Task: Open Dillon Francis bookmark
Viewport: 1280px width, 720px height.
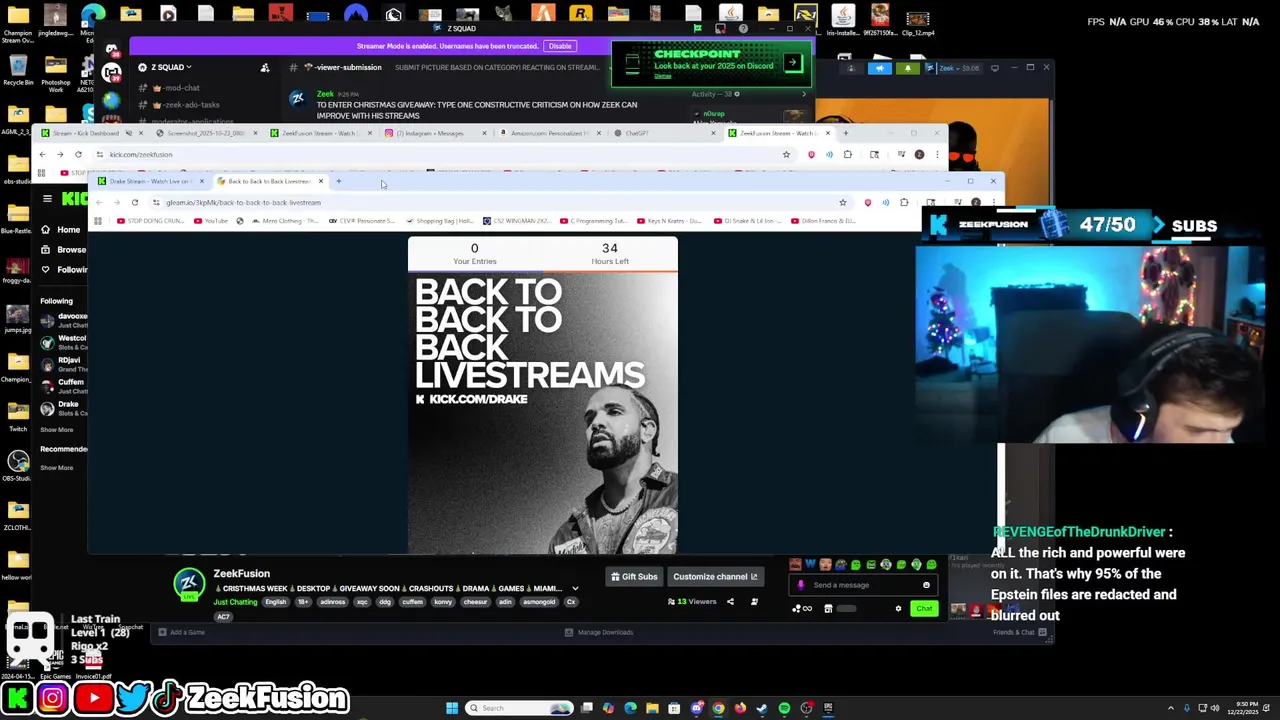Action: pos(821,221)
